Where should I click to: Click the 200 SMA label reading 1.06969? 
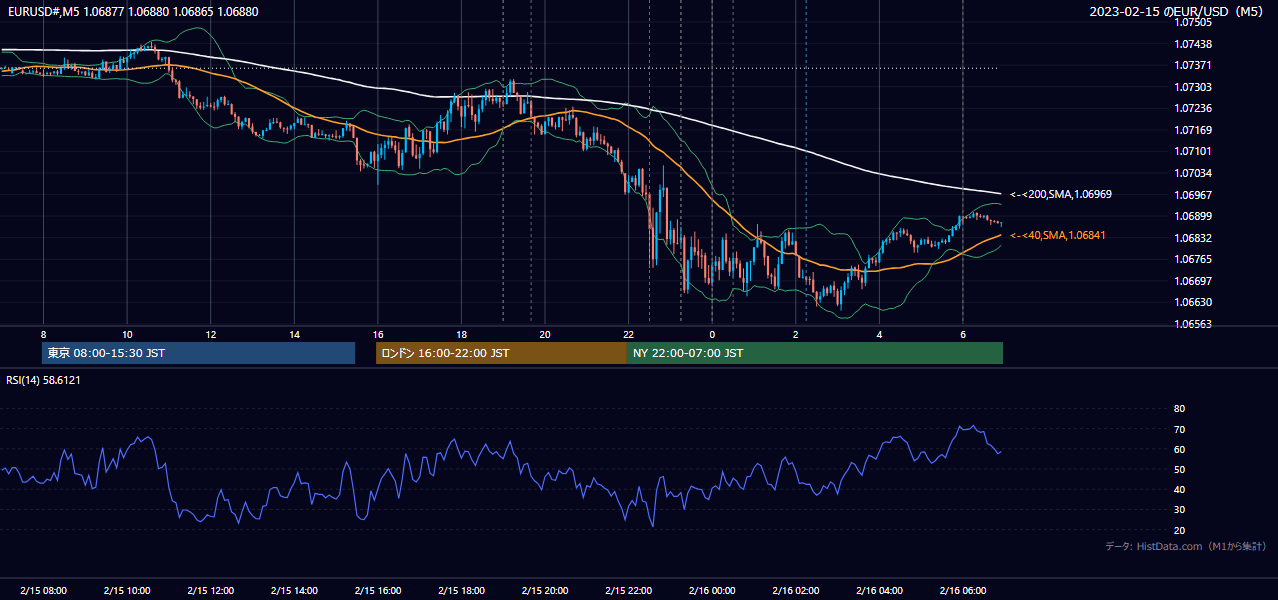tap(1061, 194)
